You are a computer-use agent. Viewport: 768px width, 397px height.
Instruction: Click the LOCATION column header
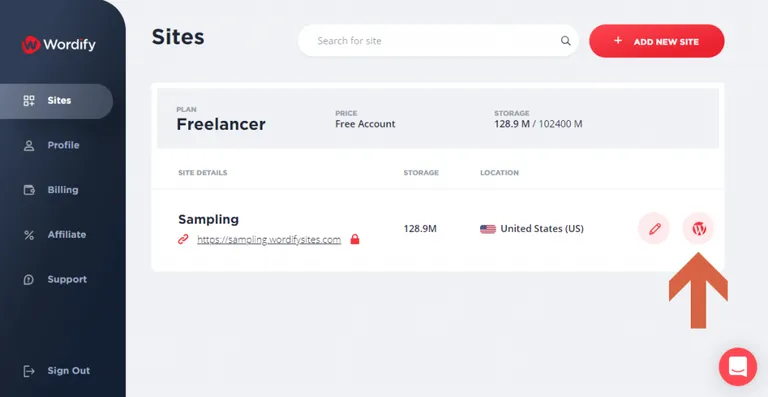[500, 173]
